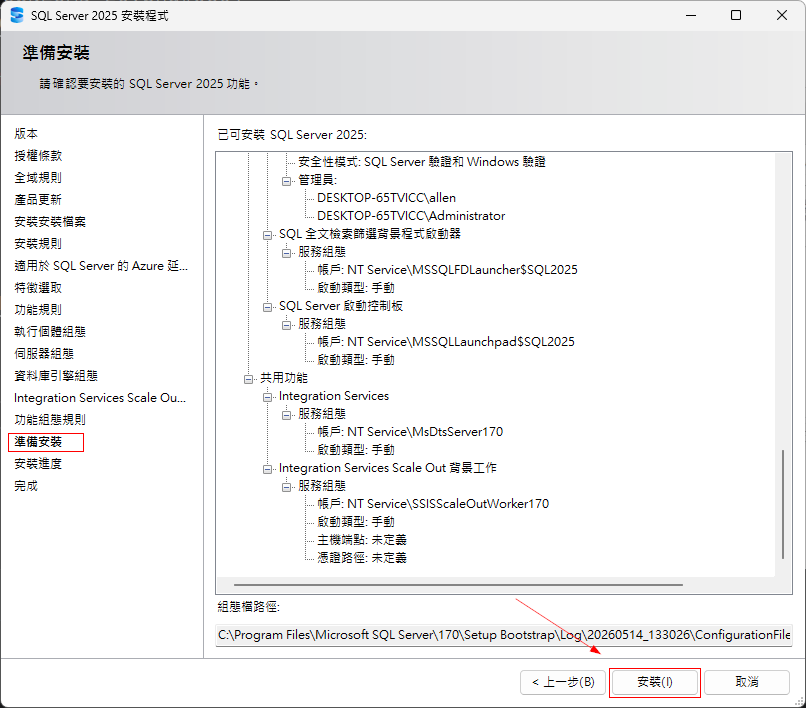806x708 pixels.
Task: Select the 功能組態規則 step
Action: pyautogui.click(x=50, y=420)
